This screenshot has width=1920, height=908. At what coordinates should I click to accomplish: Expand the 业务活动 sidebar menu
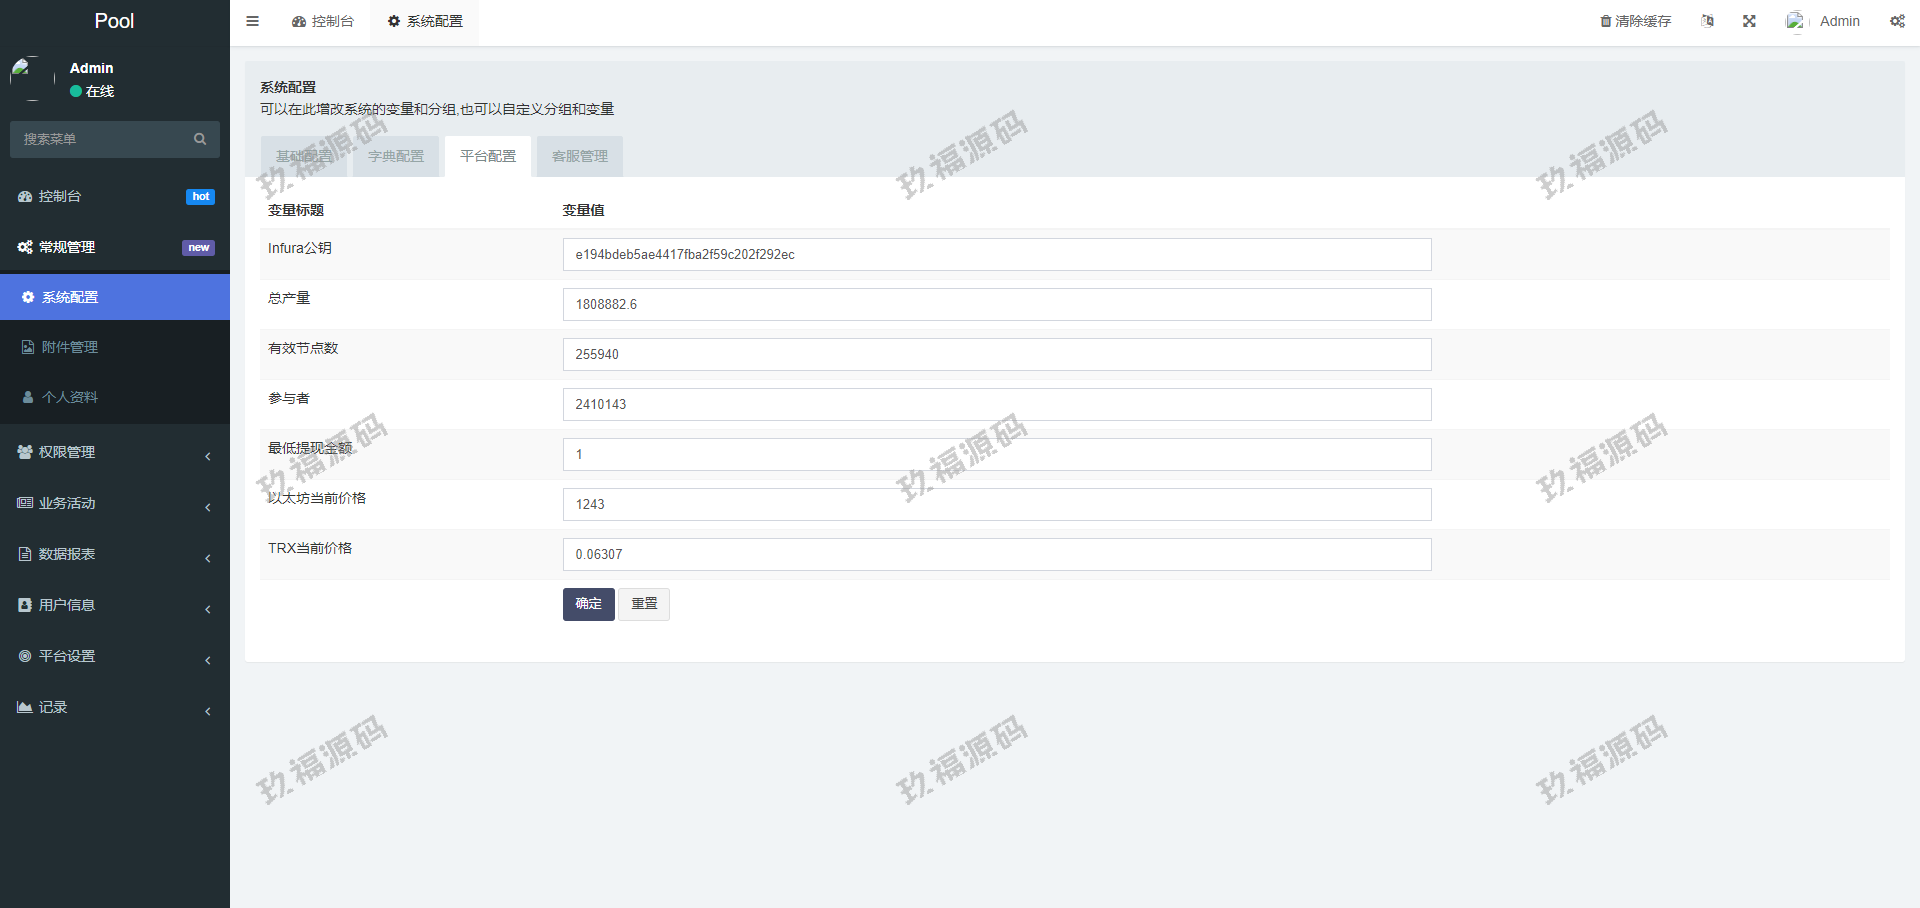click(x=67, y=503)
